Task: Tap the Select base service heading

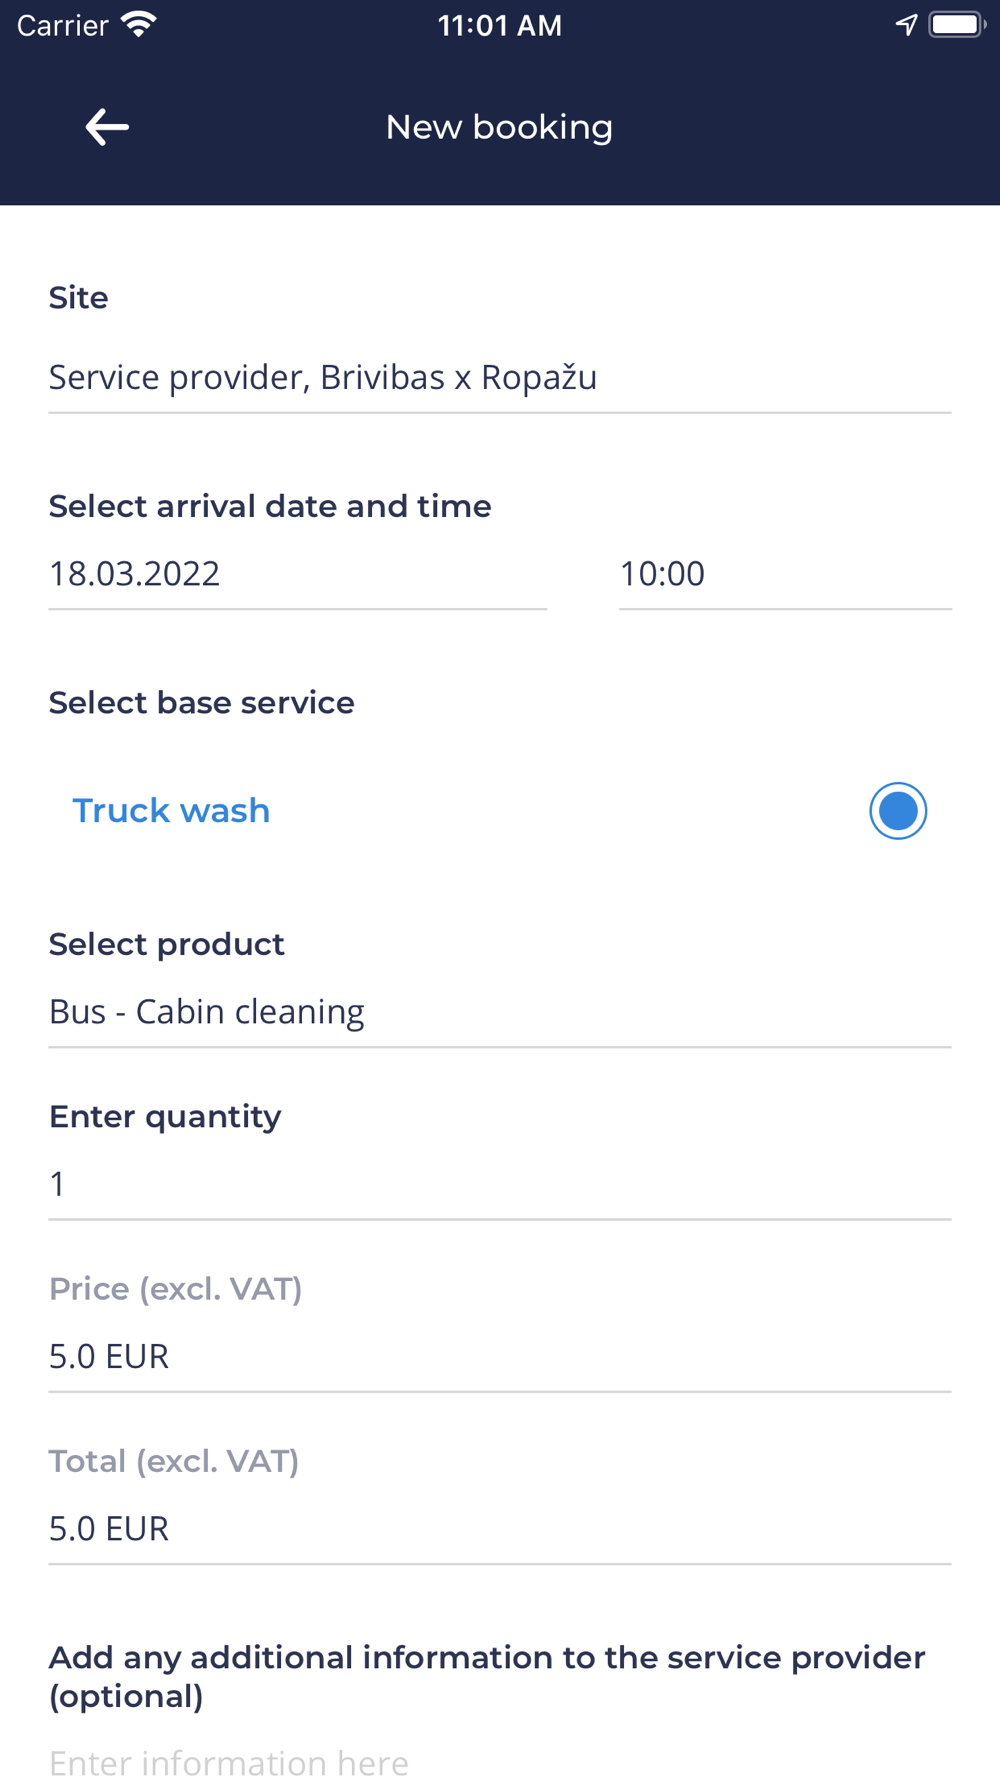Action: click(201, 703)
